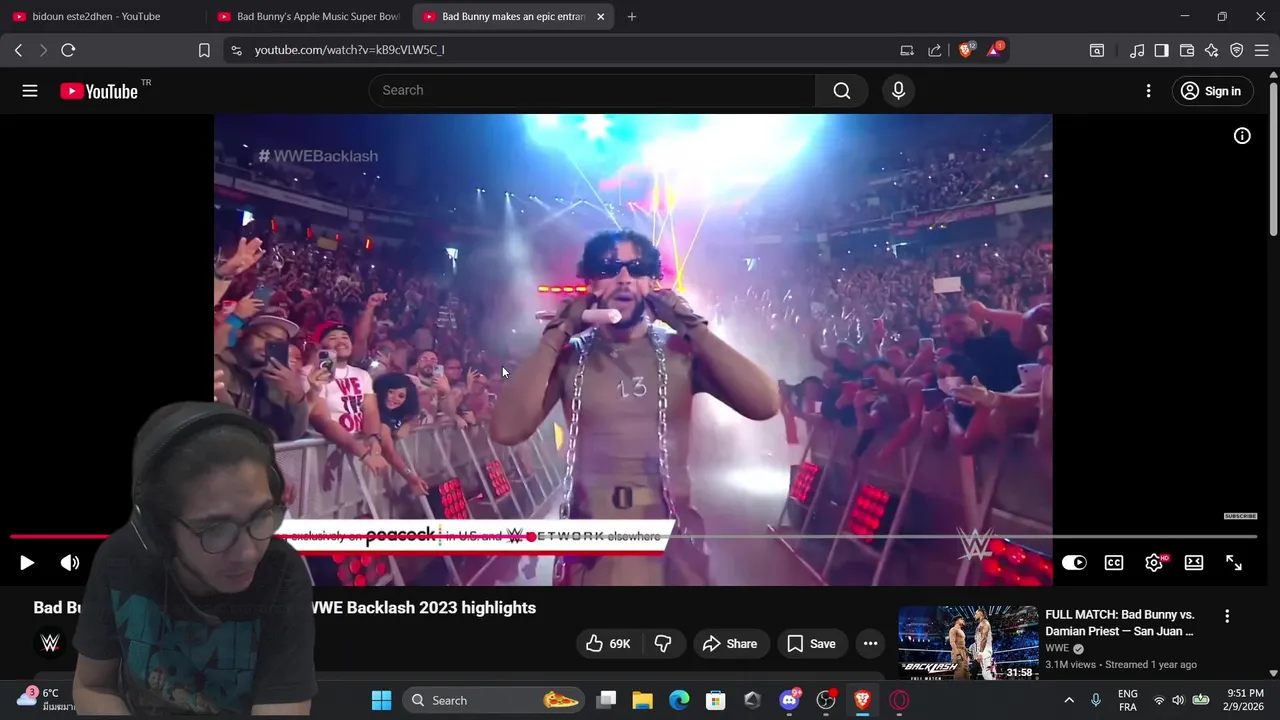The height and width of the screenshot is (720, 1280).
Task: Open Brave VPN shield icon
Action: (x=1237, y=50)
